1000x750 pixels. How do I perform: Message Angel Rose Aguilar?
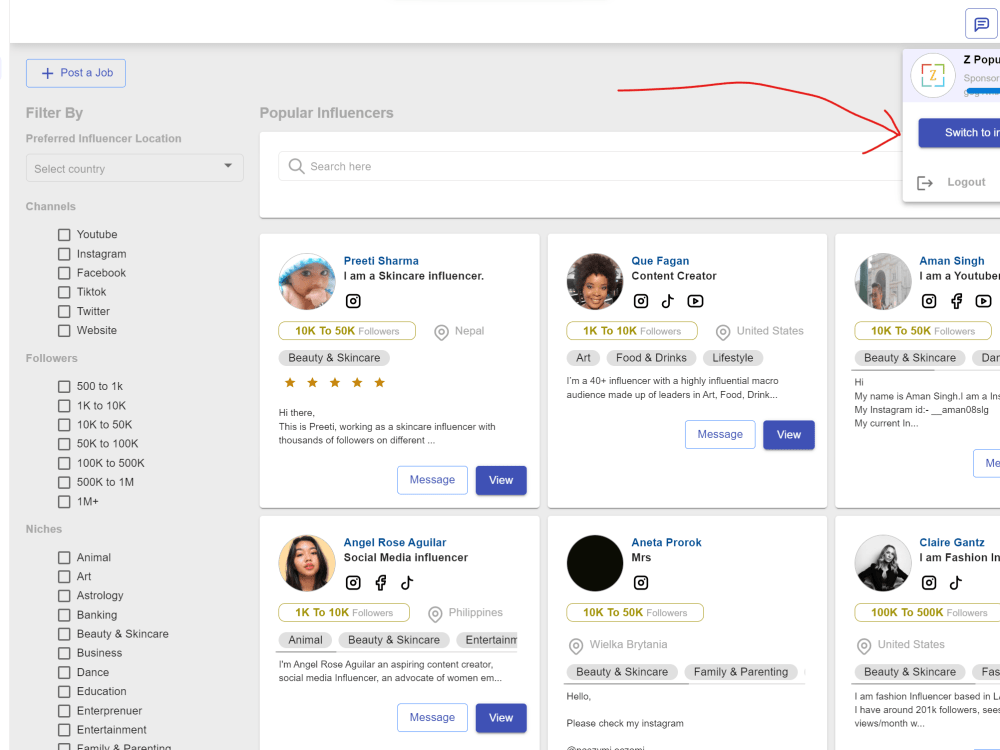point(432,717)
